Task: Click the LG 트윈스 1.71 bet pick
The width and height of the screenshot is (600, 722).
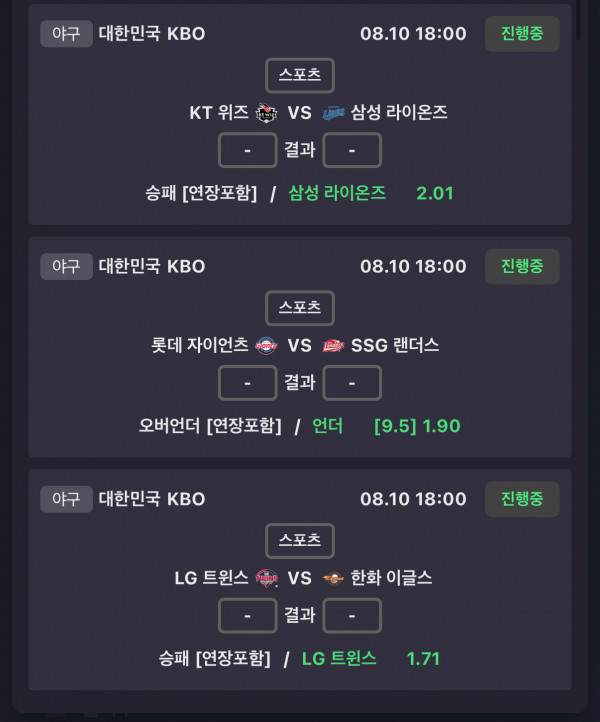Action: [x=371, y=658]
